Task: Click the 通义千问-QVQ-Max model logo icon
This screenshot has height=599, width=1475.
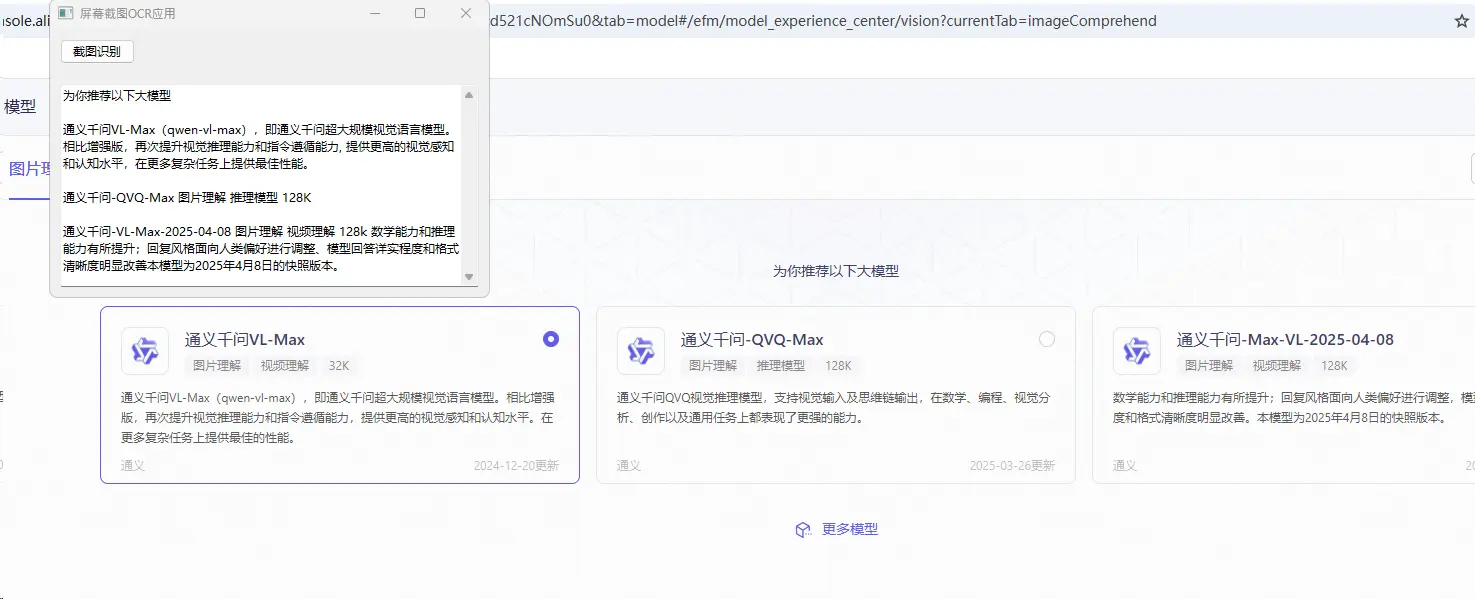Action: click(641, 351)
